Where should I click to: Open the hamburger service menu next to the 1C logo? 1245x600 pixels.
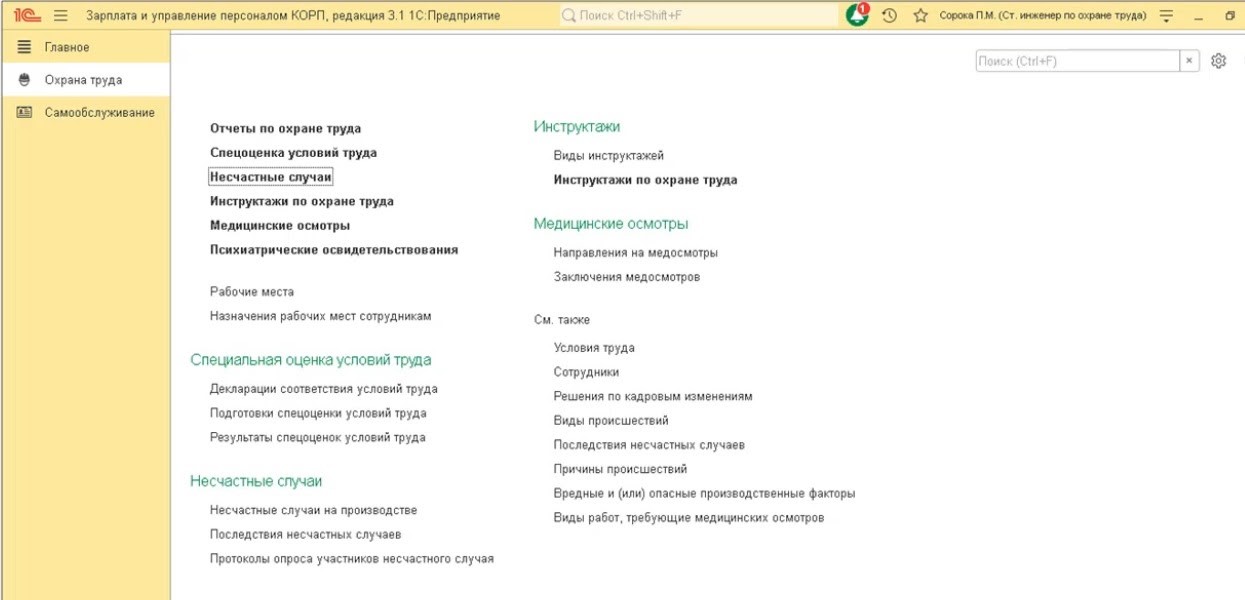60,16
